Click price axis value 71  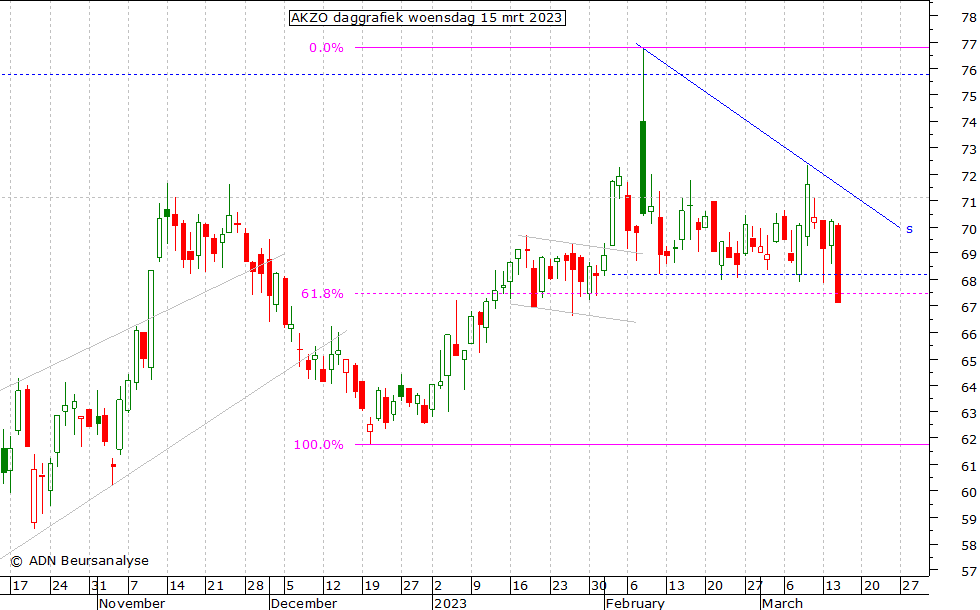969,202
